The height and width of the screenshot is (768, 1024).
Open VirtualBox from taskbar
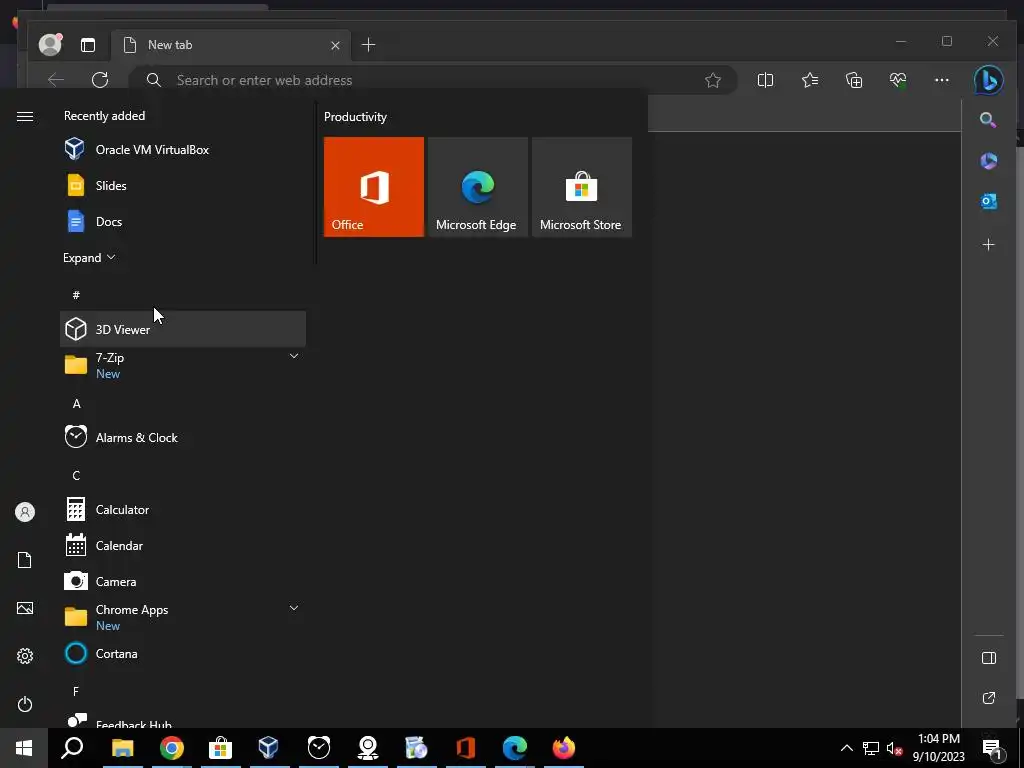tap(269, 748)
